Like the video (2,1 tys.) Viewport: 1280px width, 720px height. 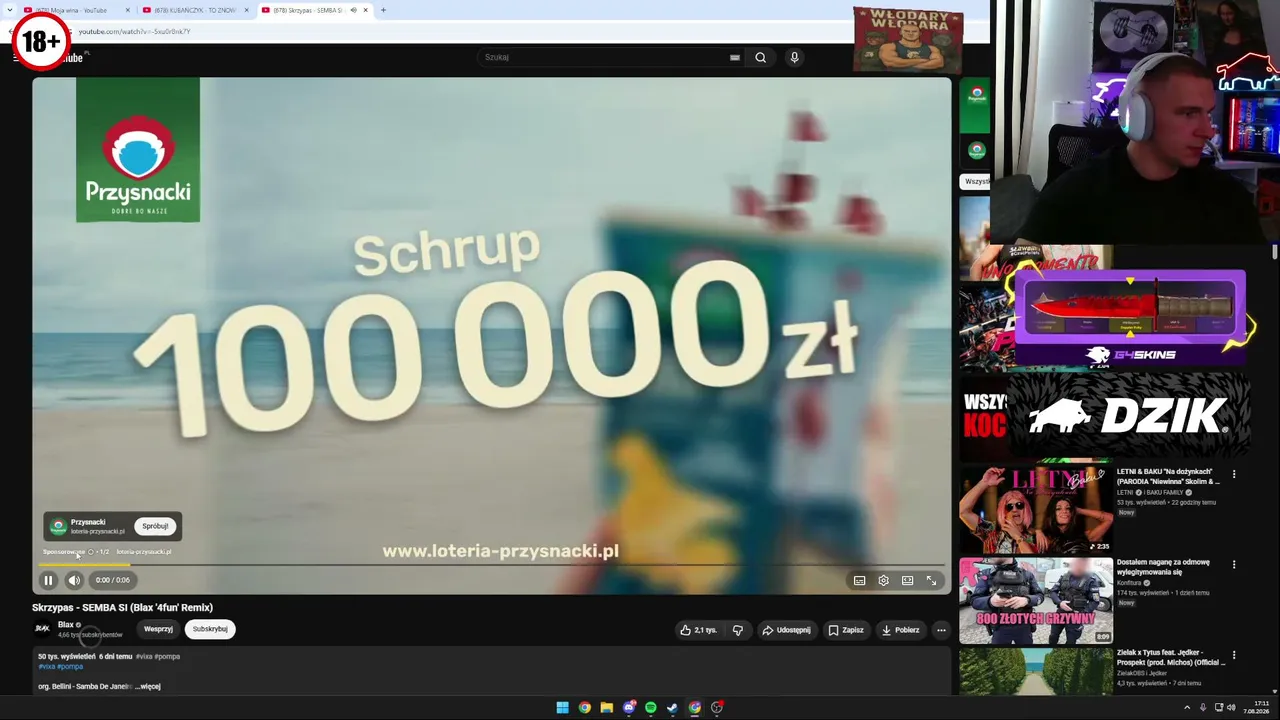698,630
